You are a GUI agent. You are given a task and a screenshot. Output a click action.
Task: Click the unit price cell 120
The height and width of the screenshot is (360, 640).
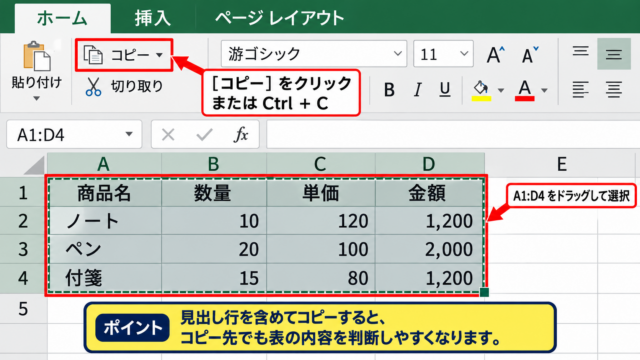coord(321,221)
